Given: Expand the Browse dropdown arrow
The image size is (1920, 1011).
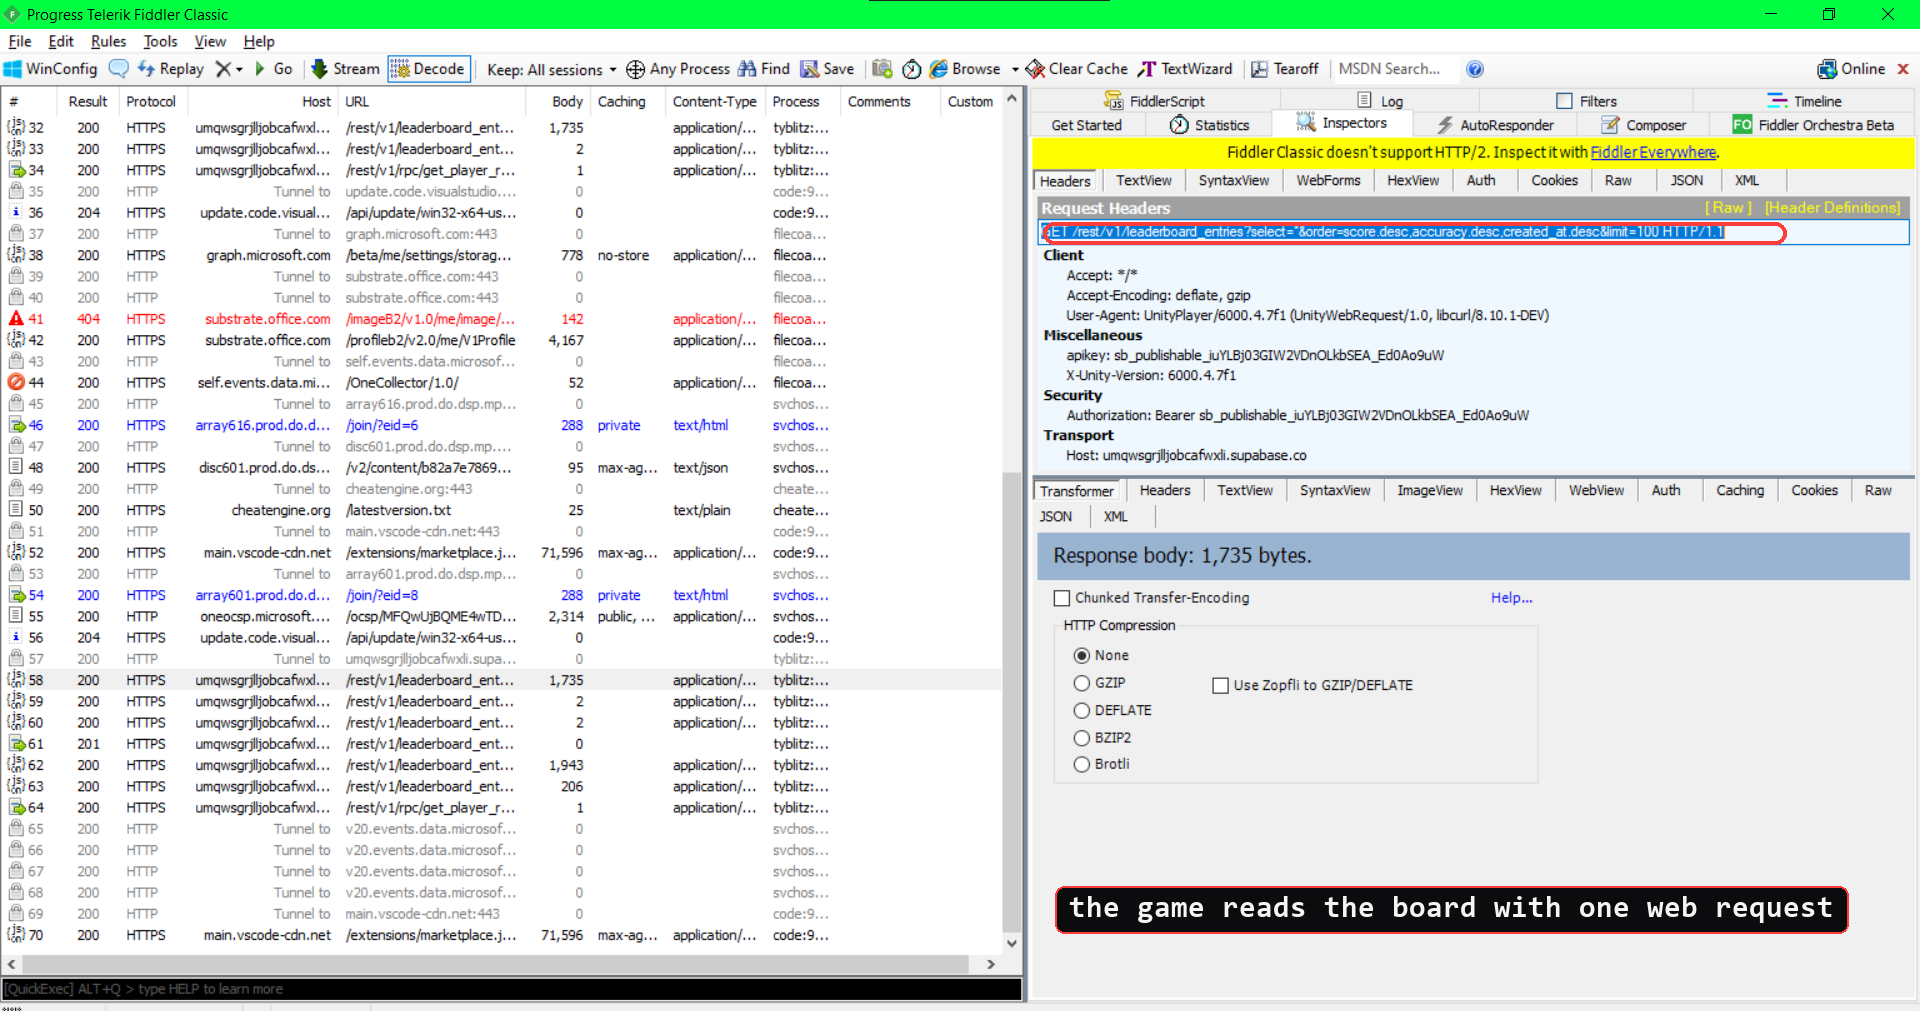Looking at the screenshot, I should (1014, 69).
